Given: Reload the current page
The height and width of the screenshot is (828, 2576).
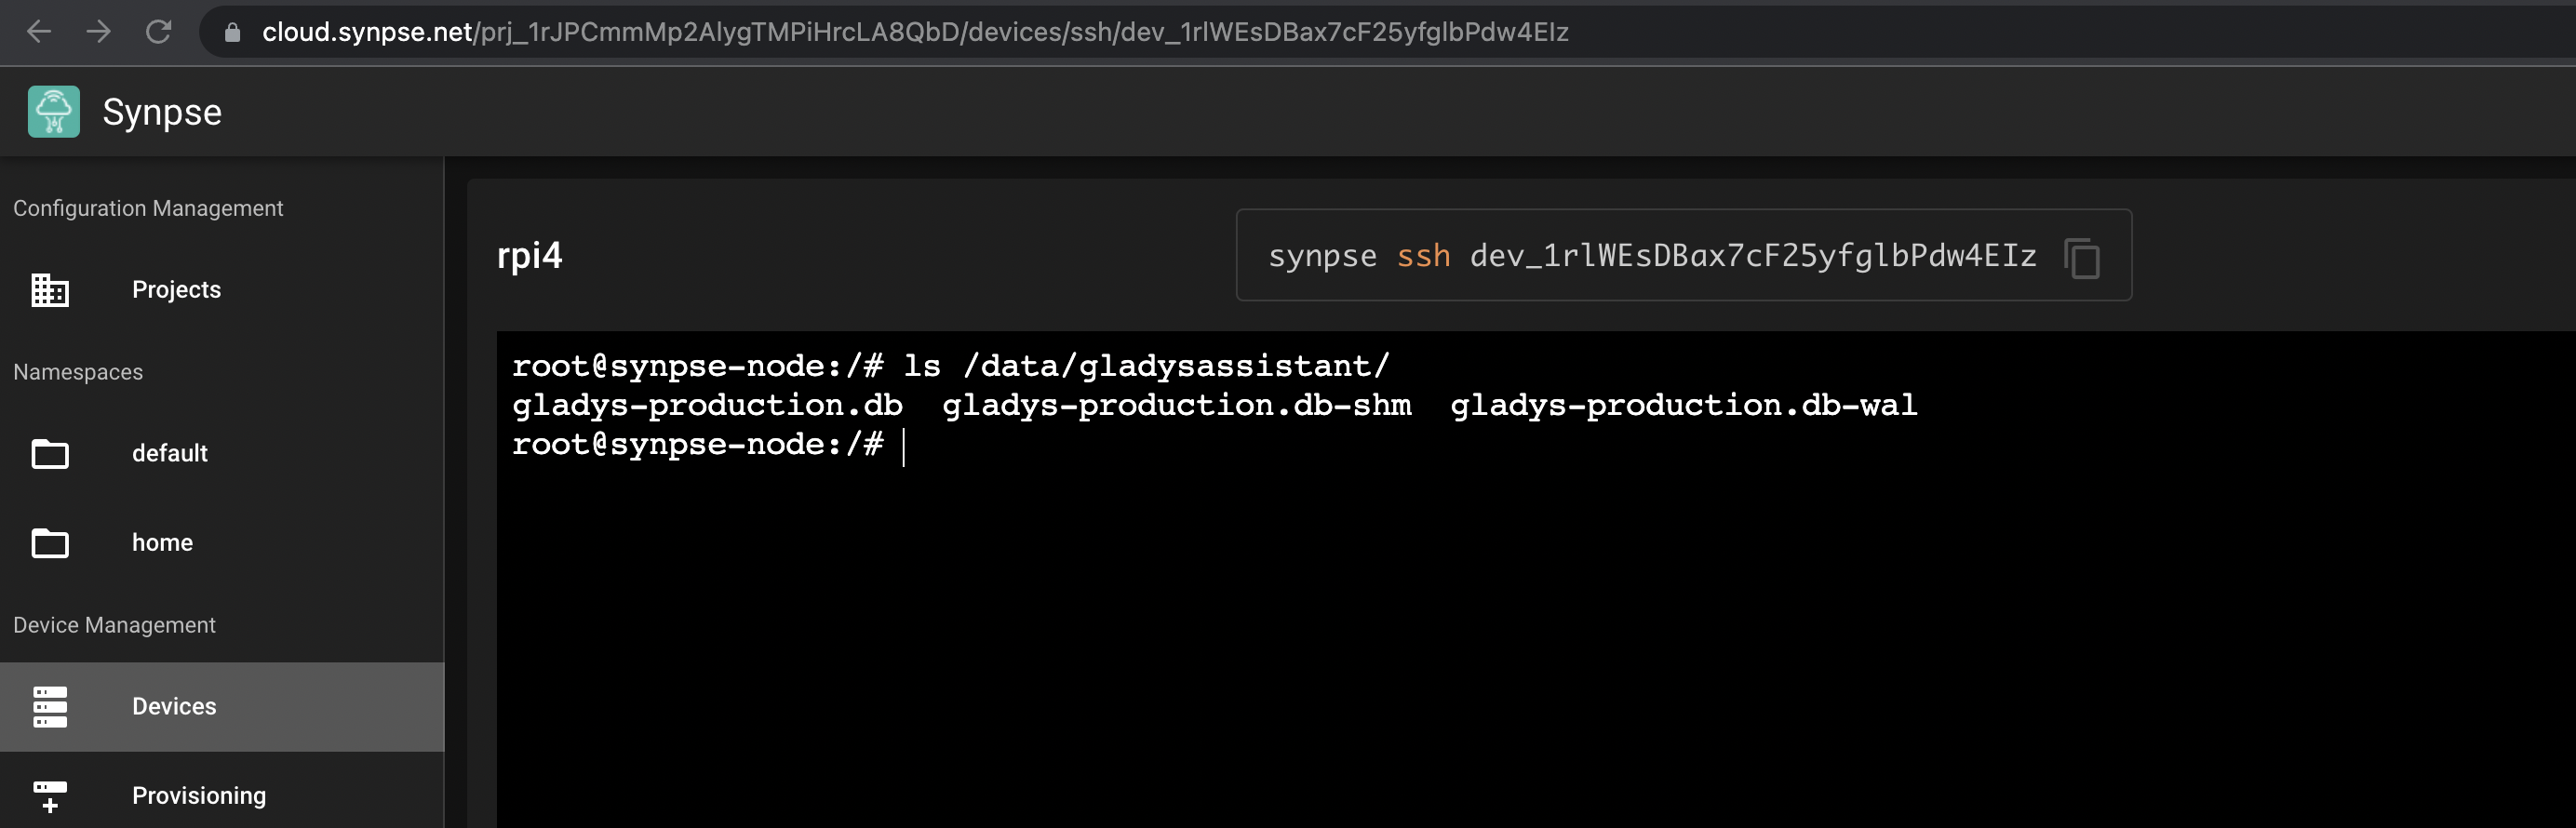Looking at the screenshot, I should pos(158,32).
